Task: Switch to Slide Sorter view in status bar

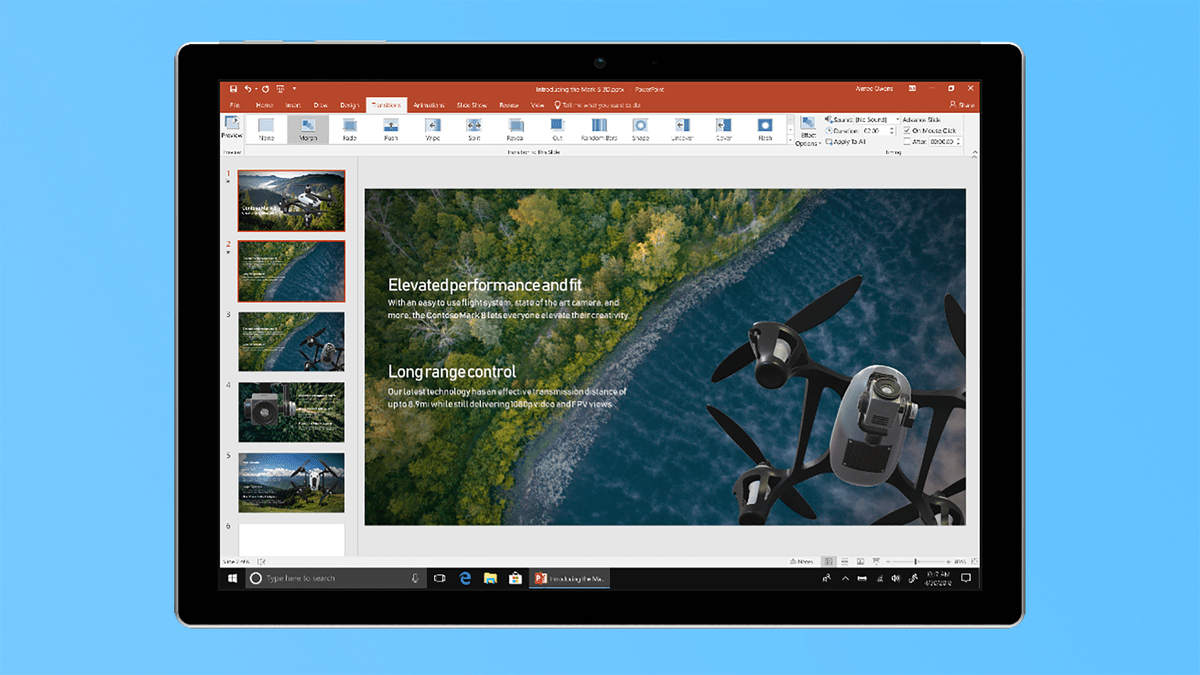Action: pyautogui.click(x=845, y=561)
